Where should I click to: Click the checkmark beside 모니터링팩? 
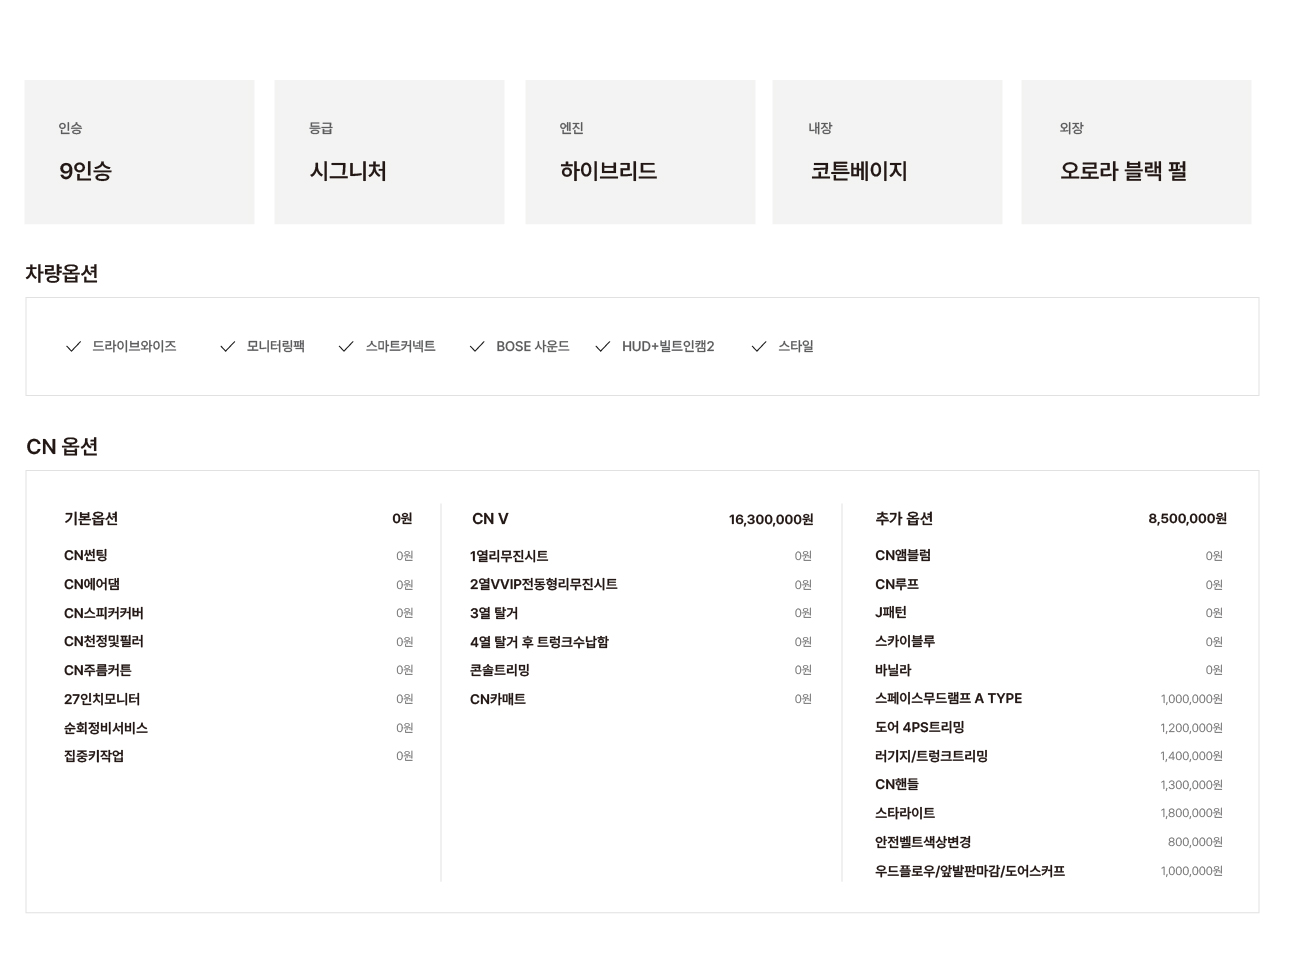(228, 346)
